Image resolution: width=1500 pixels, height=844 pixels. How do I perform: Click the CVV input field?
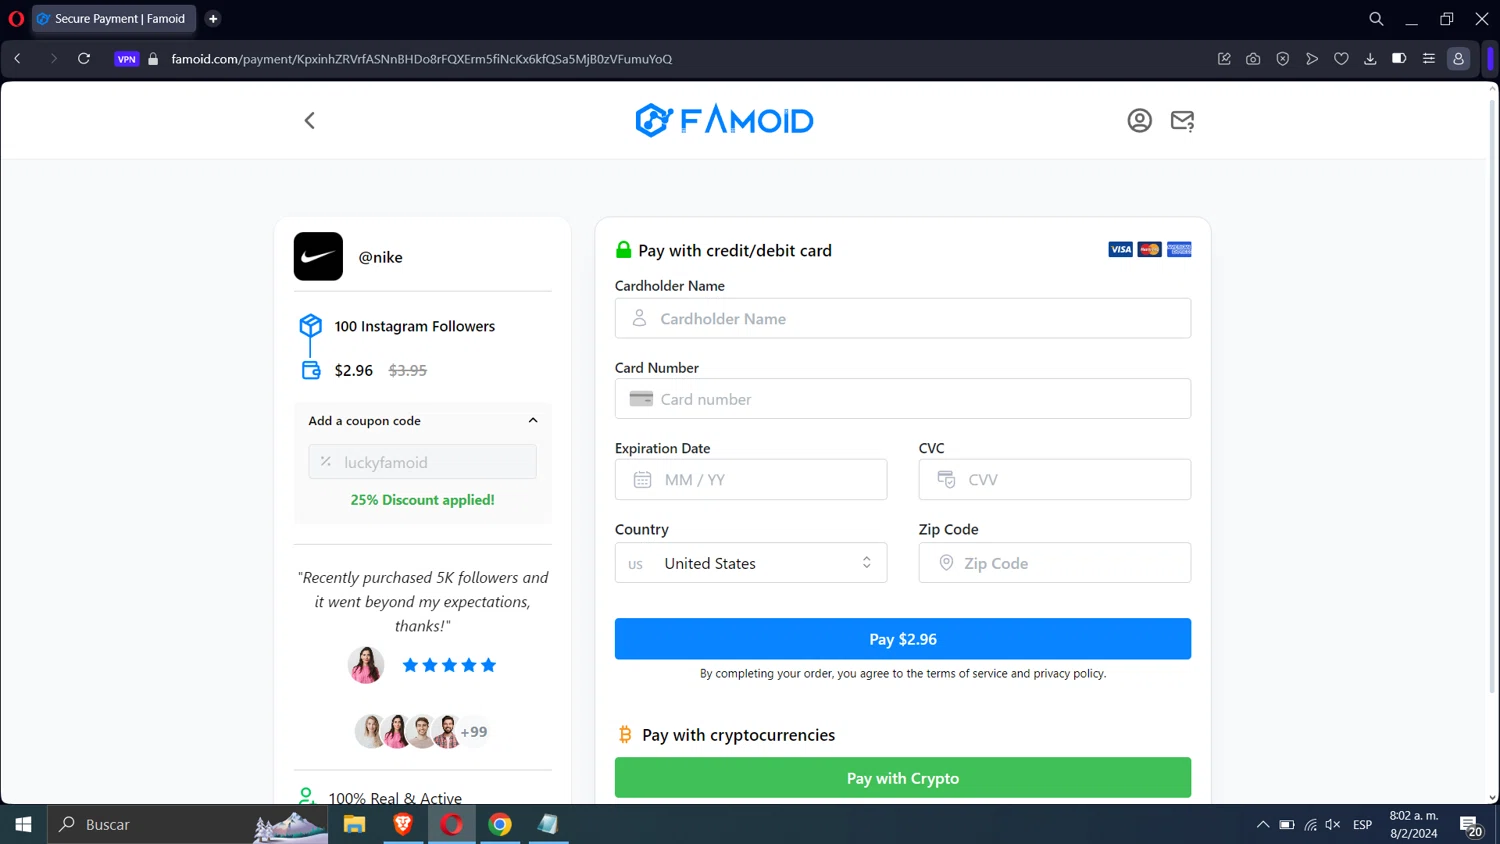(1055, 480)
